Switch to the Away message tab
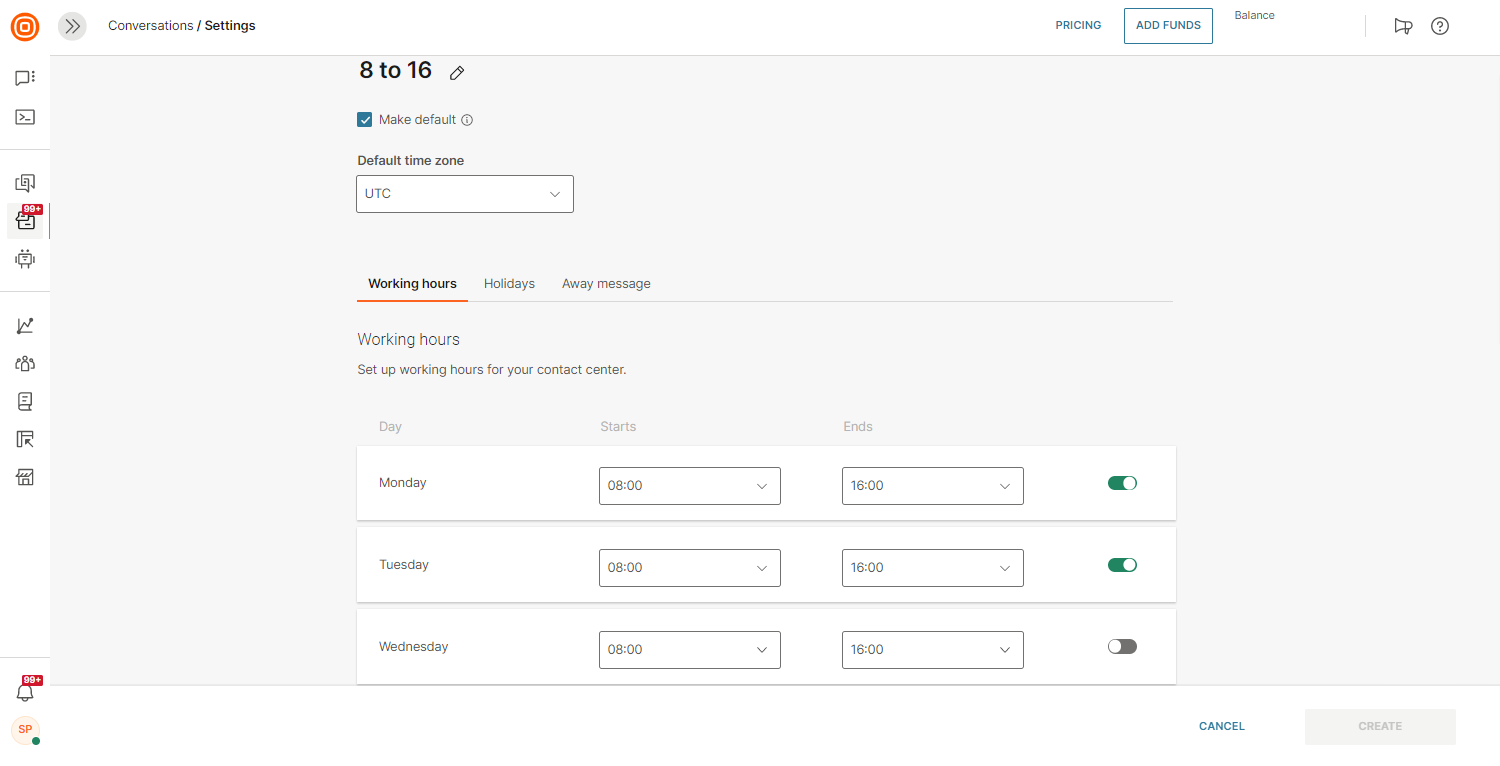1500x766 pixels. pos(606,284)
